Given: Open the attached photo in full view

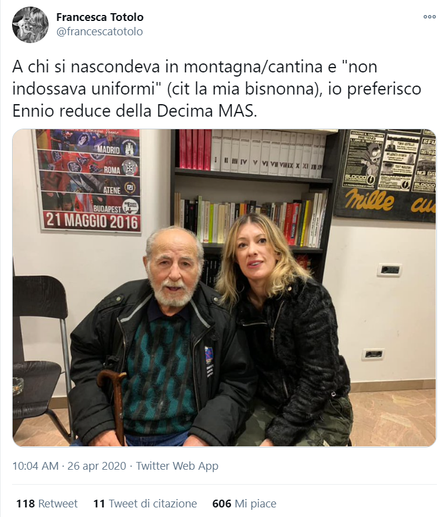Looking at the screenshot, I should point(224,288).
